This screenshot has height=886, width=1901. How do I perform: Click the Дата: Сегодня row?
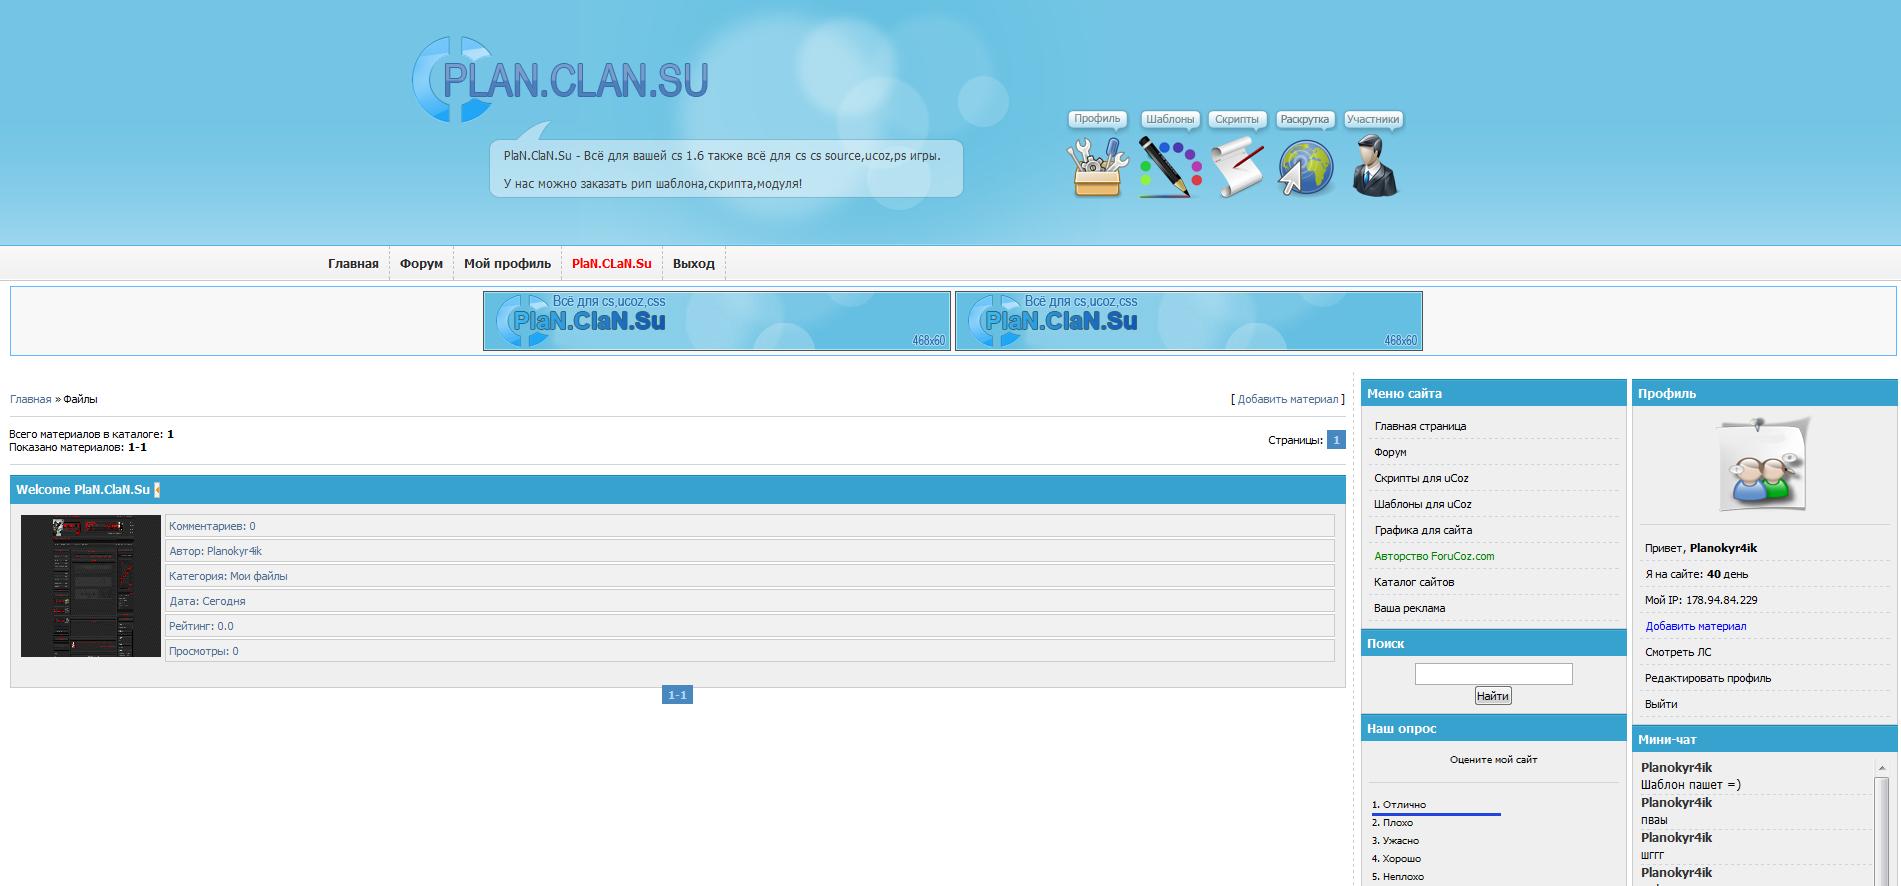click(750, 601)
